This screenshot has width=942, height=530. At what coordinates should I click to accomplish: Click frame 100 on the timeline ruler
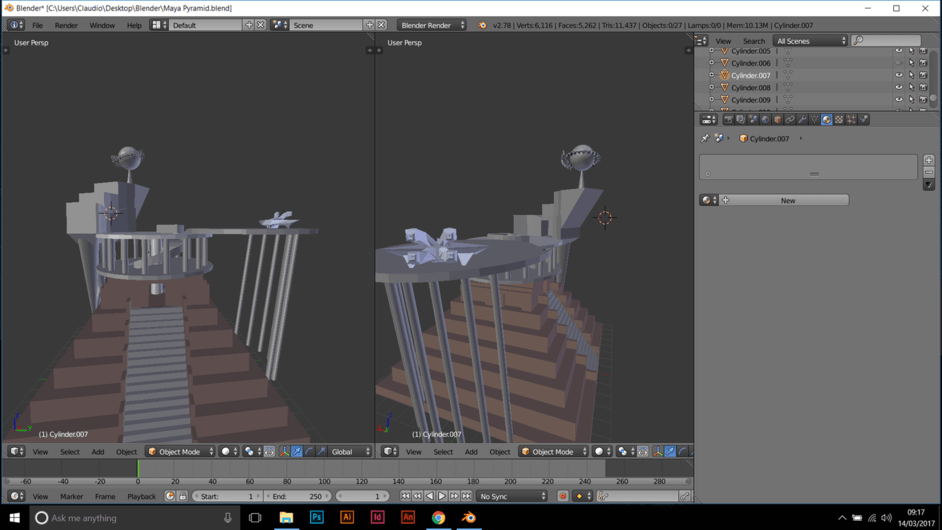324,481
